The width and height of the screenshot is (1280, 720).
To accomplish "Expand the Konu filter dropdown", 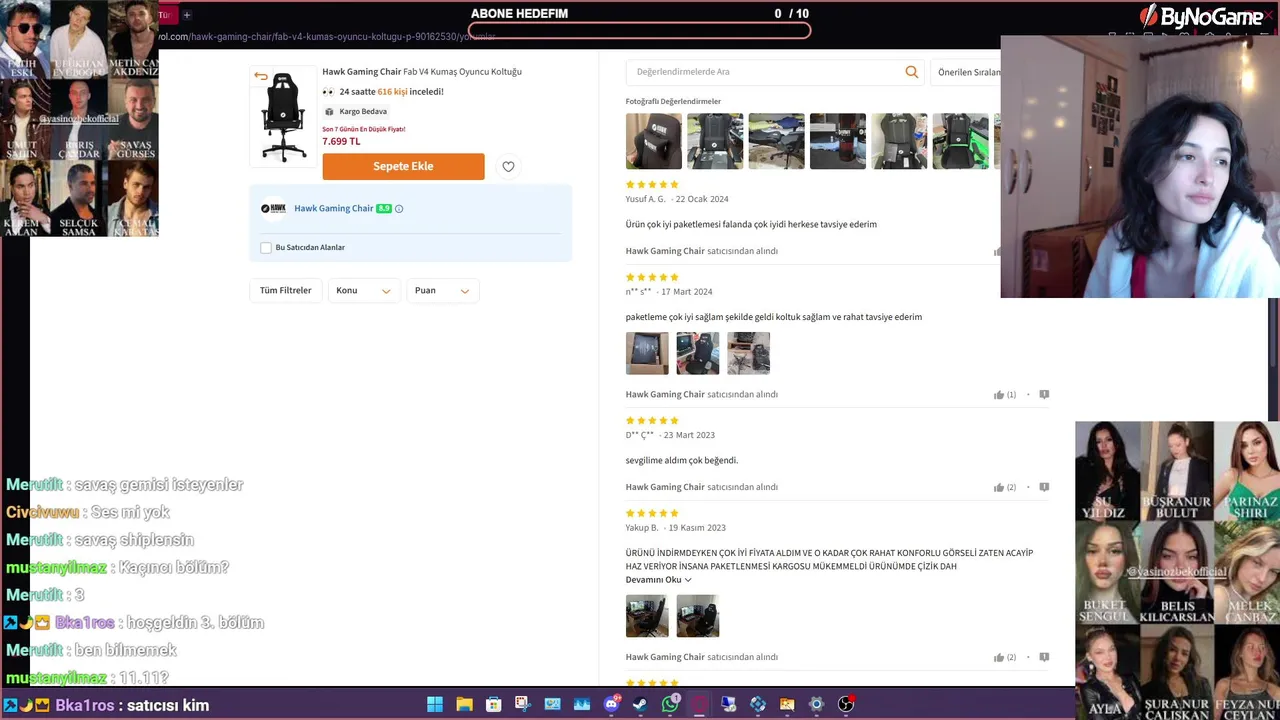I will (363, 291).
